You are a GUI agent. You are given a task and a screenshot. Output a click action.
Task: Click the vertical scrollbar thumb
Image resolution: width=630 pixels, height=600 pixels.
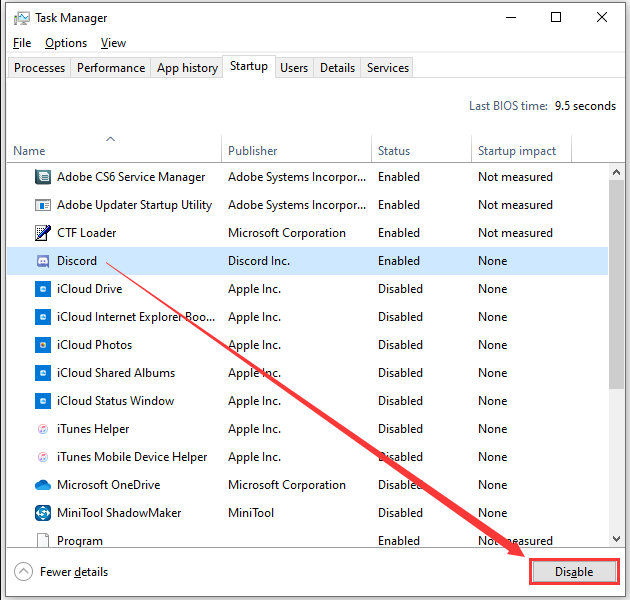click(616, 285)
